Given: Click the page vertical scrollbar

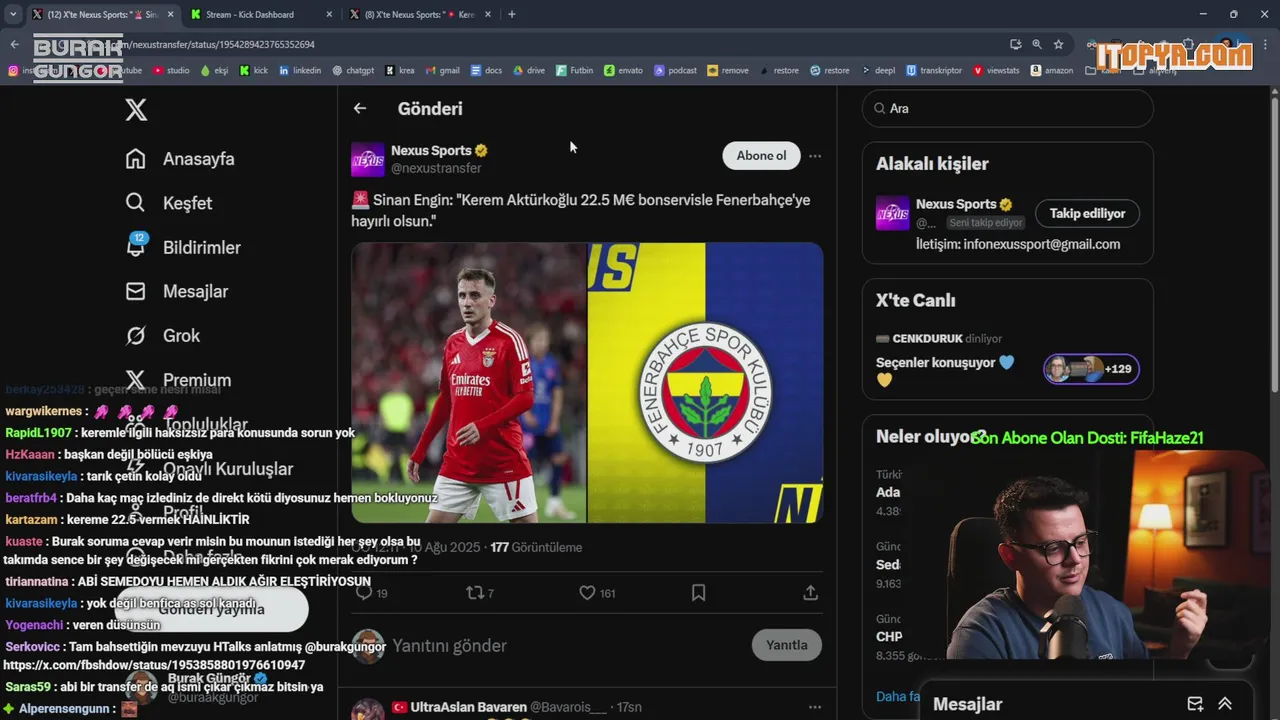Looking at the screenshot, I should click(1274, 245).
